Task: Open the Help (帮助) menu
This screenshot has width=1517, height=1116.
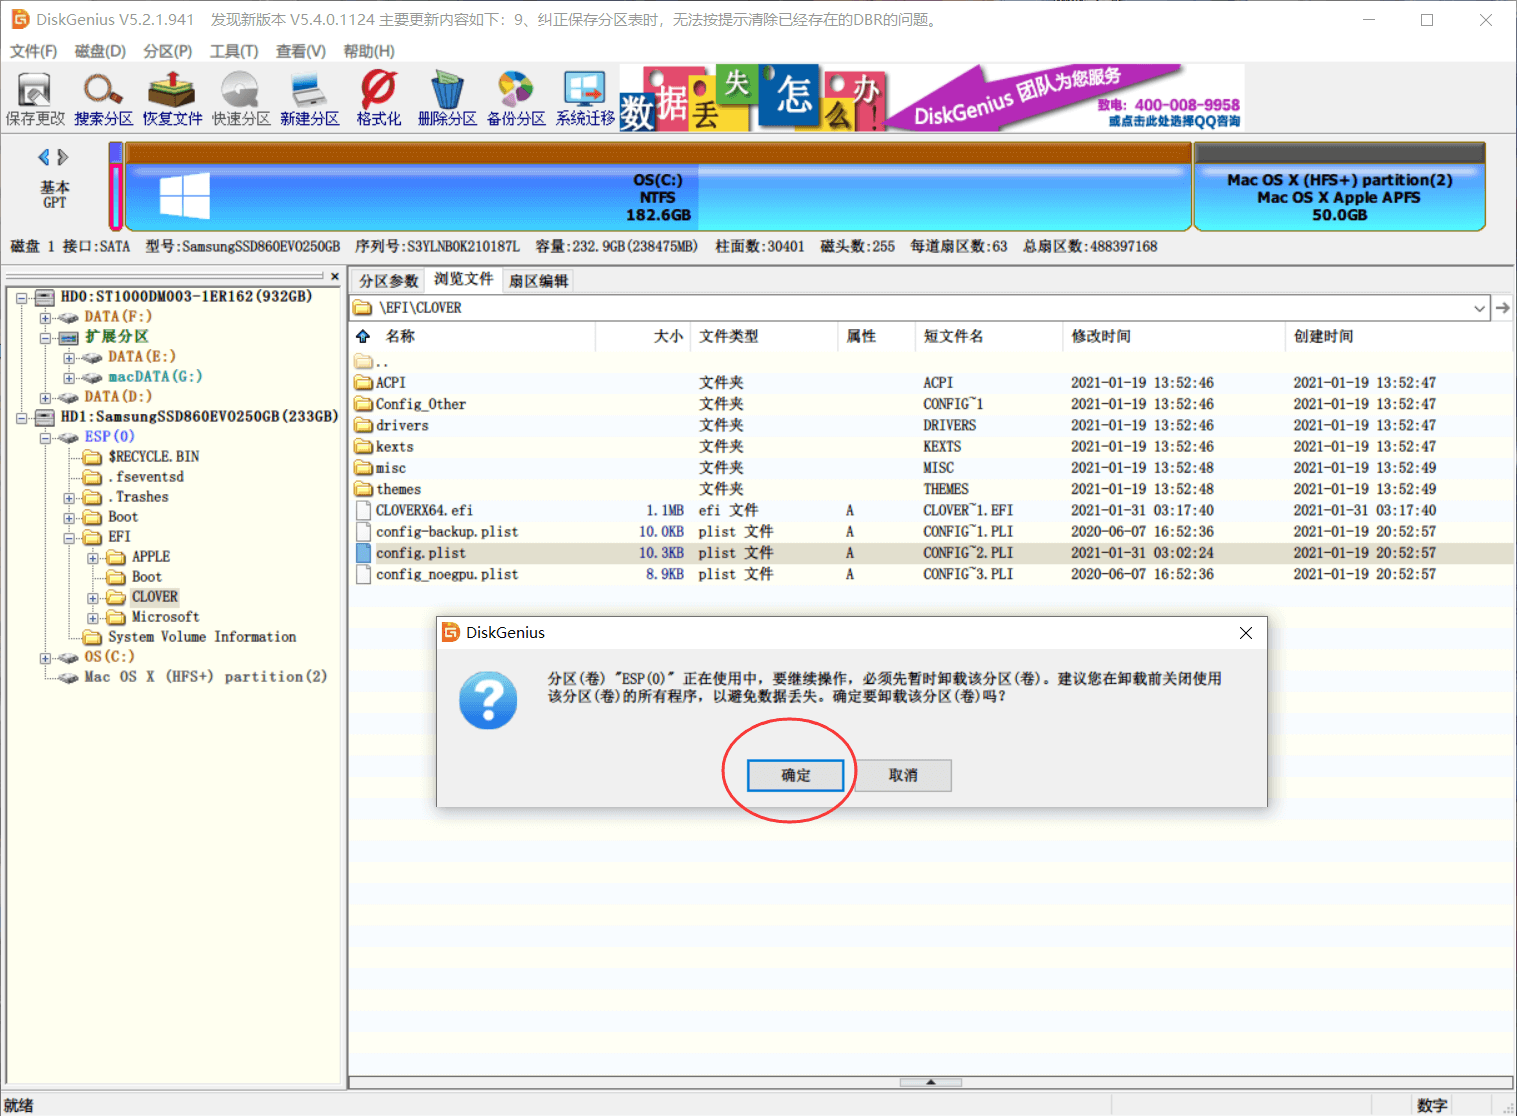Action: pos(369,51)
